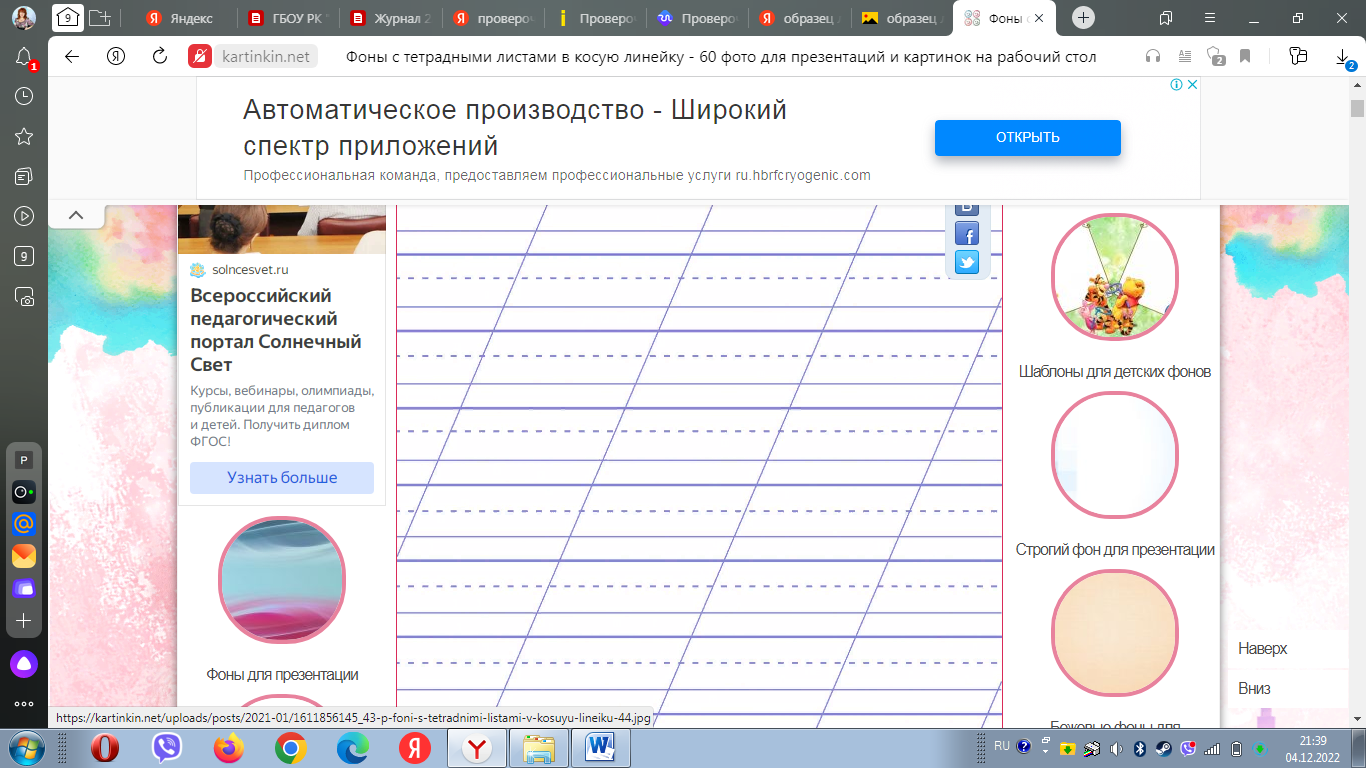This screenshot has width=1366, height=768.
Task: Open screenshot camera tool in the sidebar
Action: (x=24, y=296)
